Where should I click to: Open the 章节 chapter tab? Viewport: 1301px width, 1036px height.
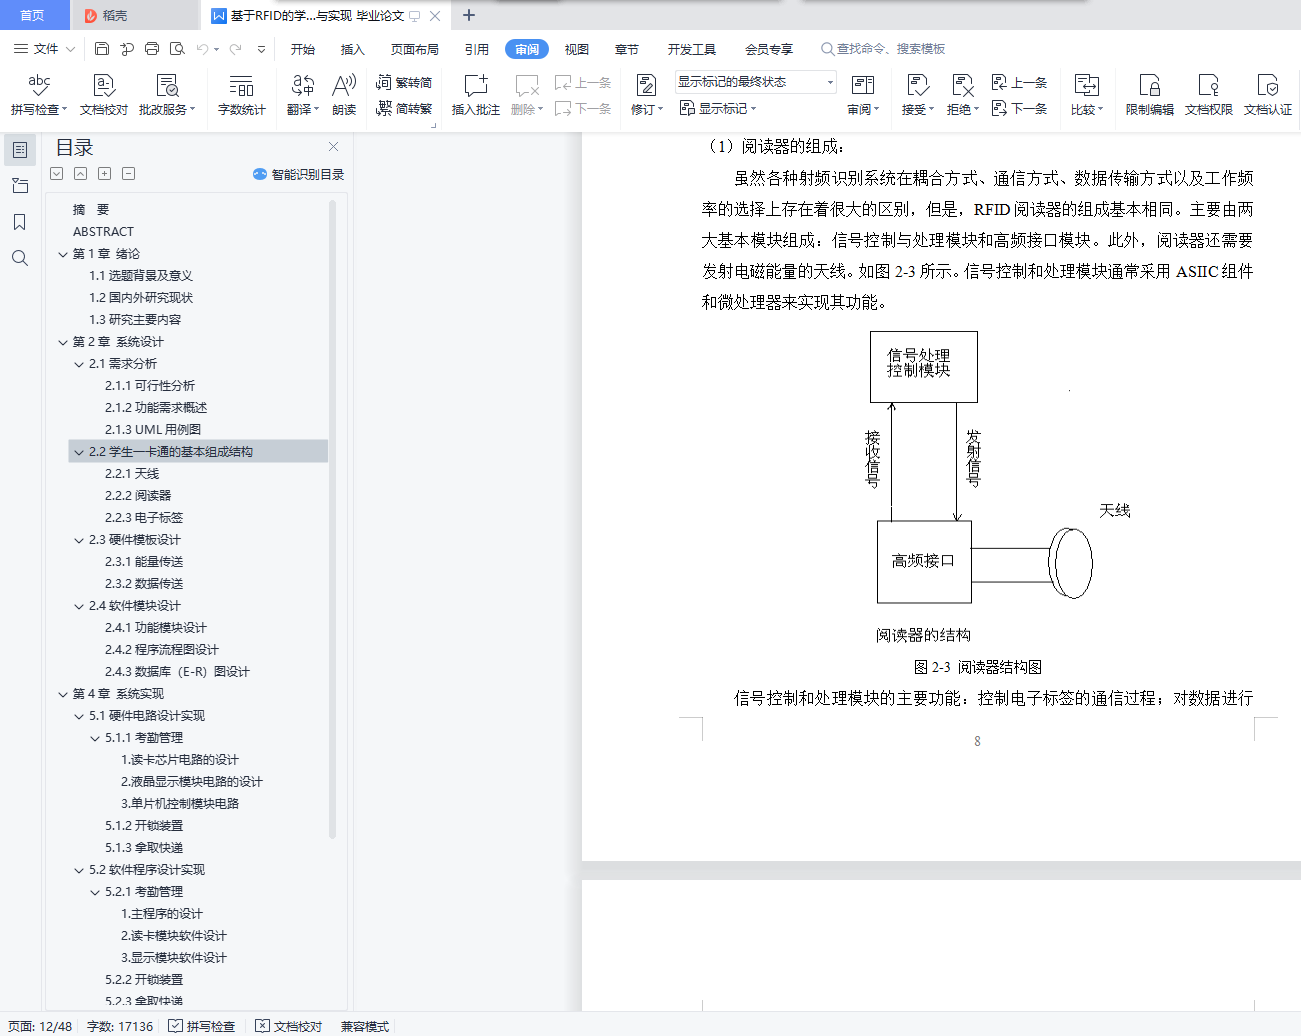(x=627, y=49)
